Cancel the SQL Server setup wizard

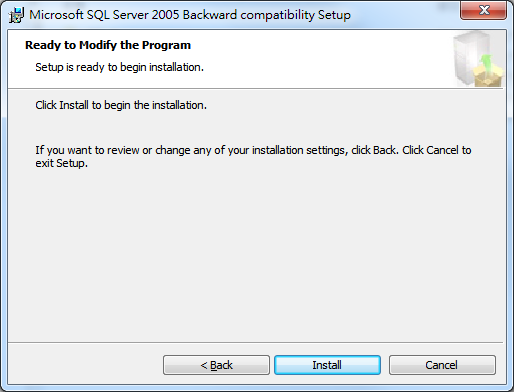click(x=442, y=365)
